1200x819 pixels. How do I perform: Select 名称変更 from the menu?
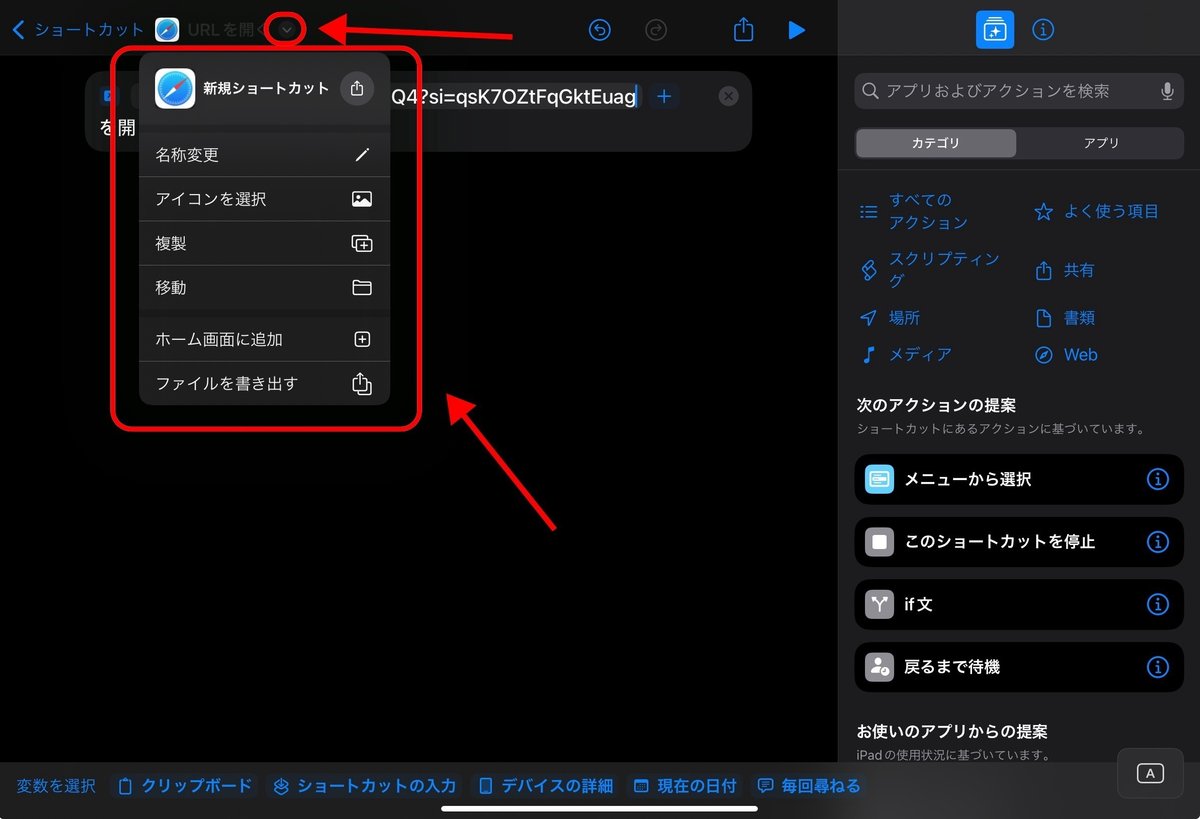(264, 155)
